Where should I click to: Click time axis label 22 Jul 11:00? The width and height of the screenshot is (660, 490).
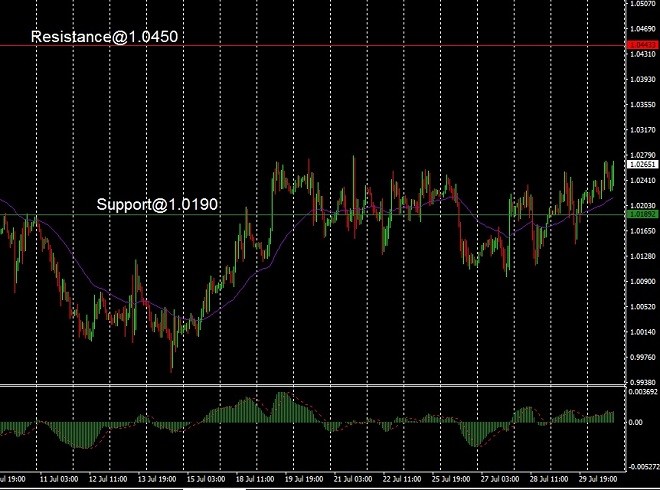click(402, 479)
